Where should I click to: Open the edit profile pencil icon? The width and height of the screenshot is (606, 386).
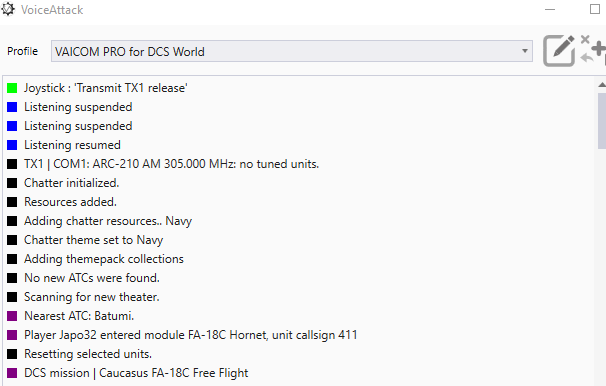point(559,51)
